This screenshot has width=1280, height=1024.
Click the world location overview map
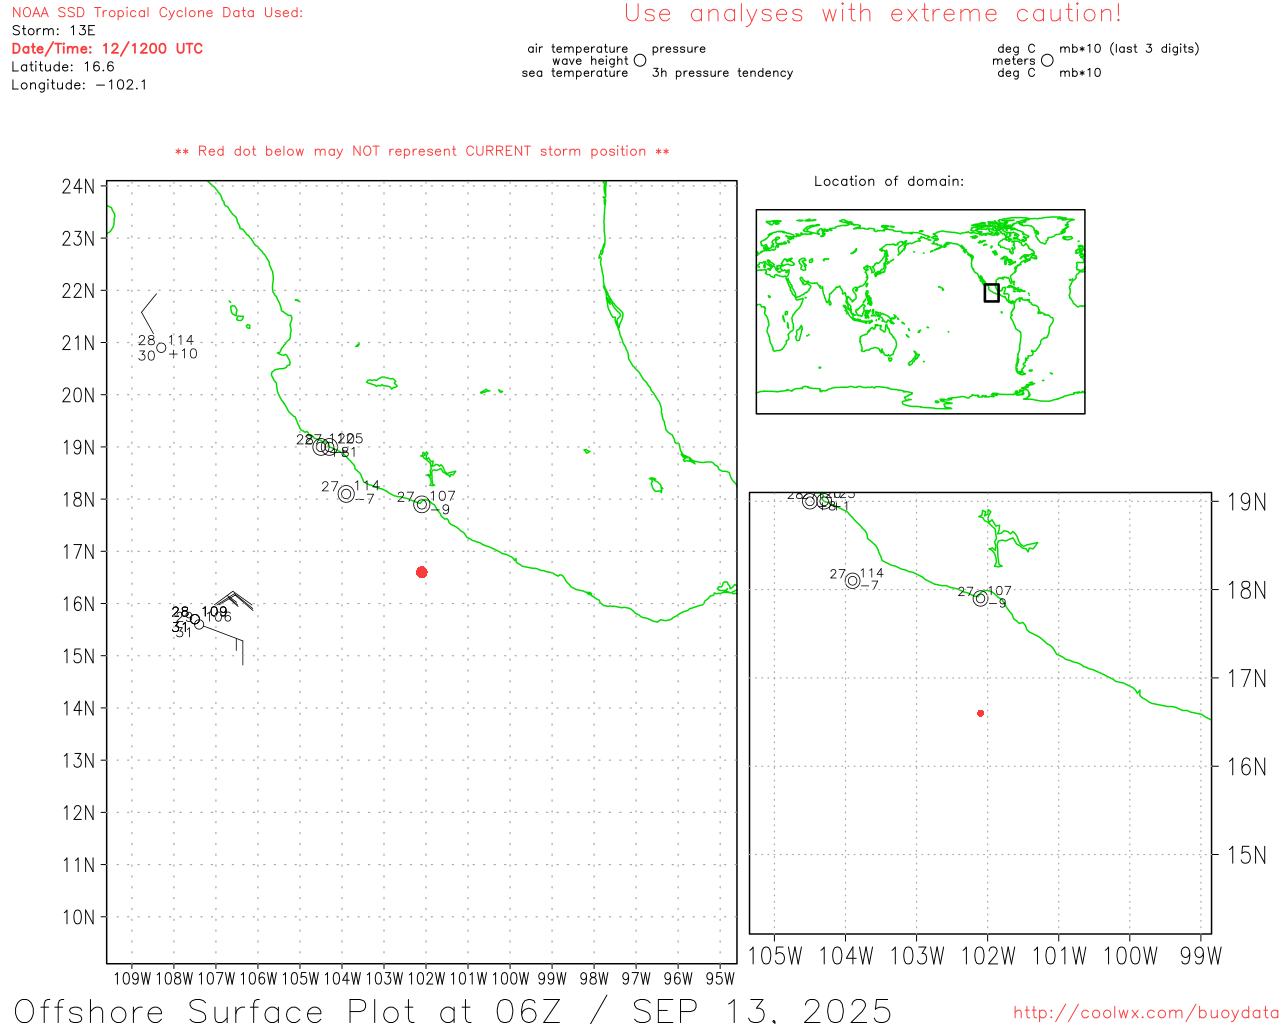[x=920, y=312]
